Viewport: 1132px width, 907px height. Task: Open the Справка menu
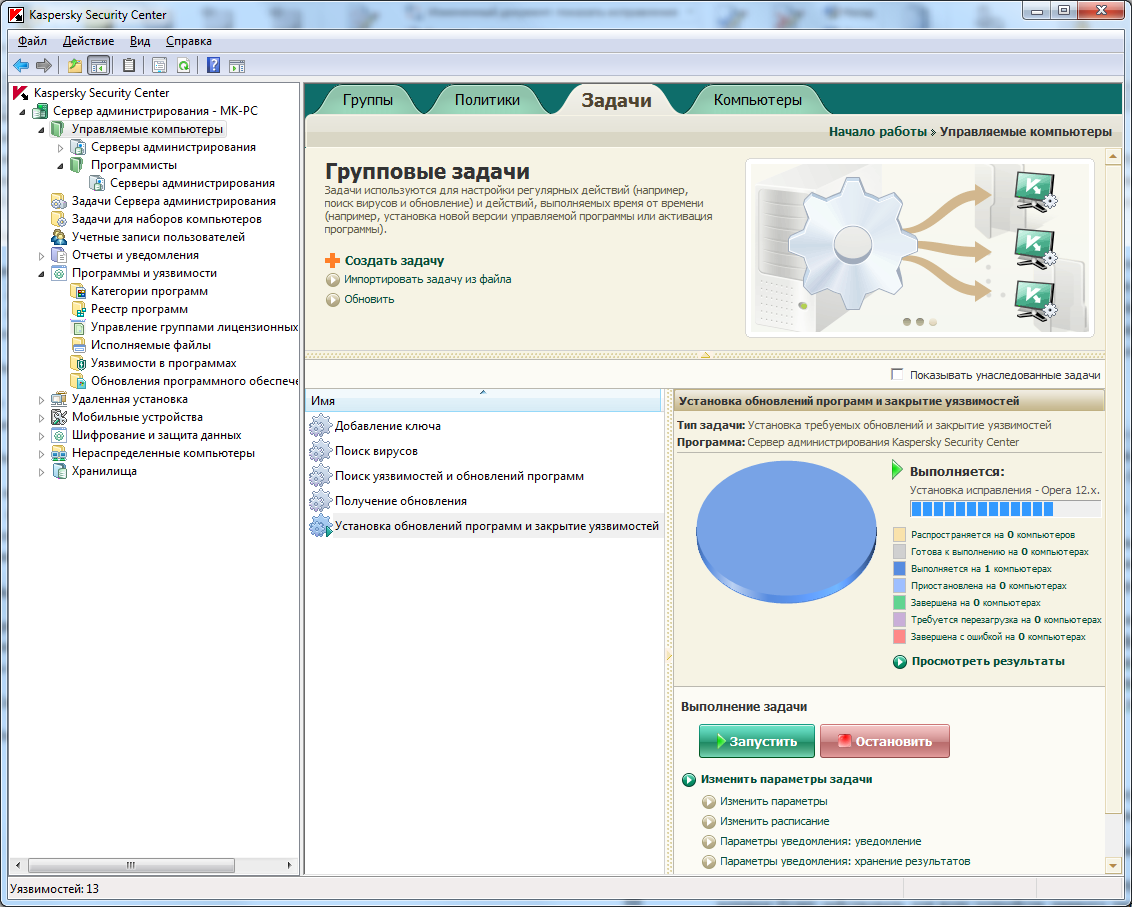point(188,41)
